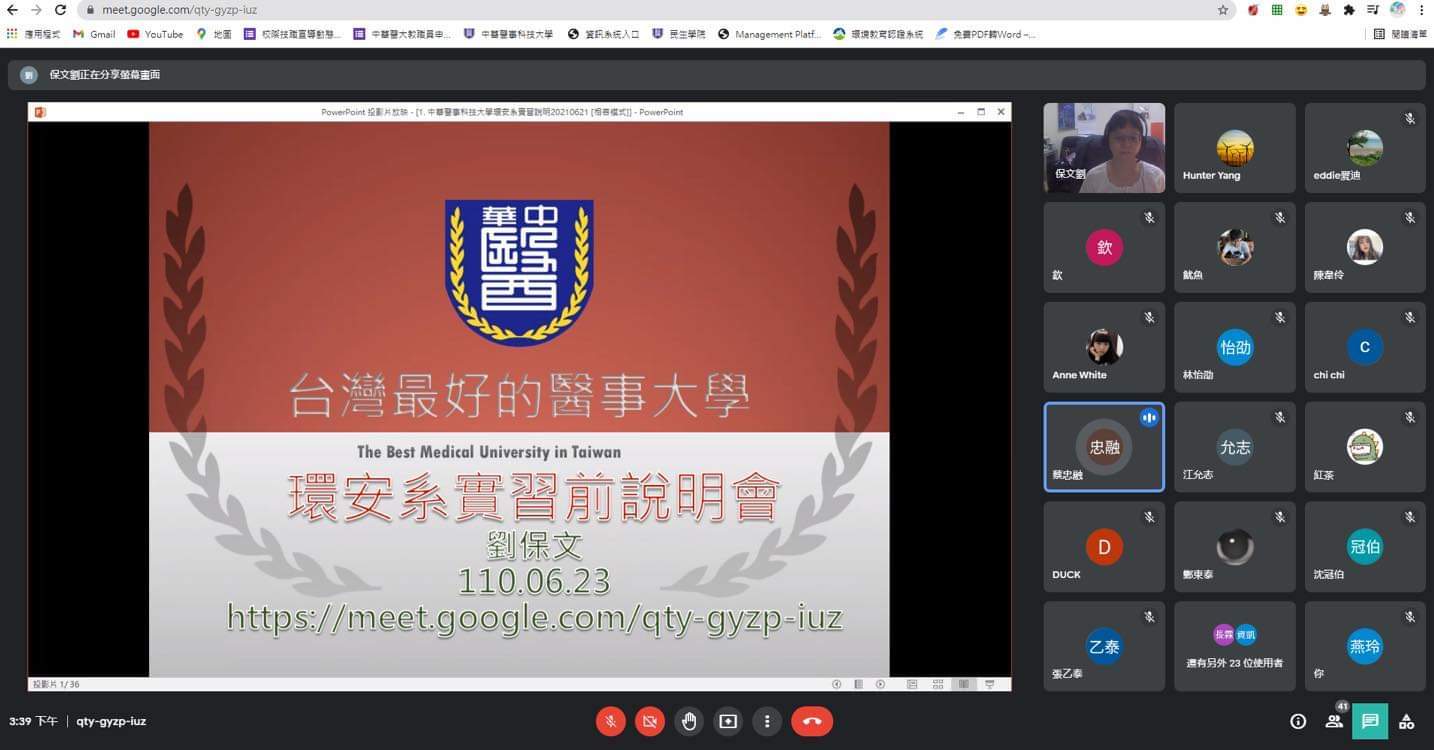Click the yellow emoji extension icon
This screenshot has width=1434, height=750.
pyautogui.click(x=1301, y=10)
